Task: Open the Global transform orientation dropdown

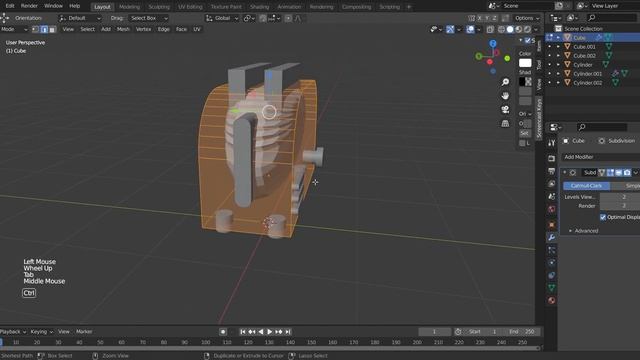Action: point(222,18)
